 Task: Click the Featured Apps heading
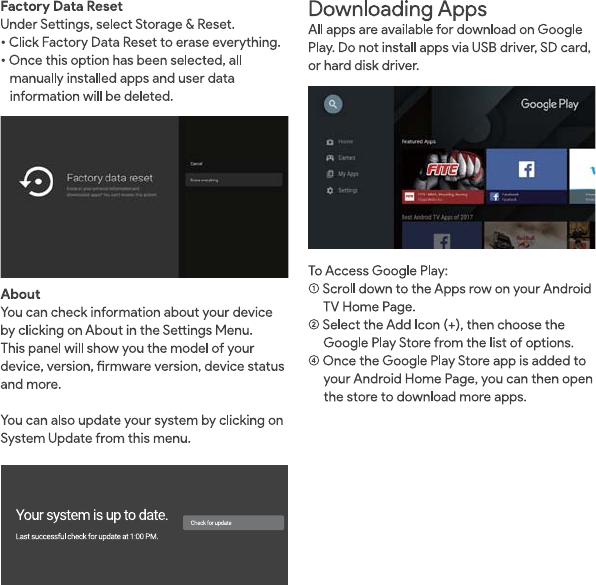coord(418,141)
